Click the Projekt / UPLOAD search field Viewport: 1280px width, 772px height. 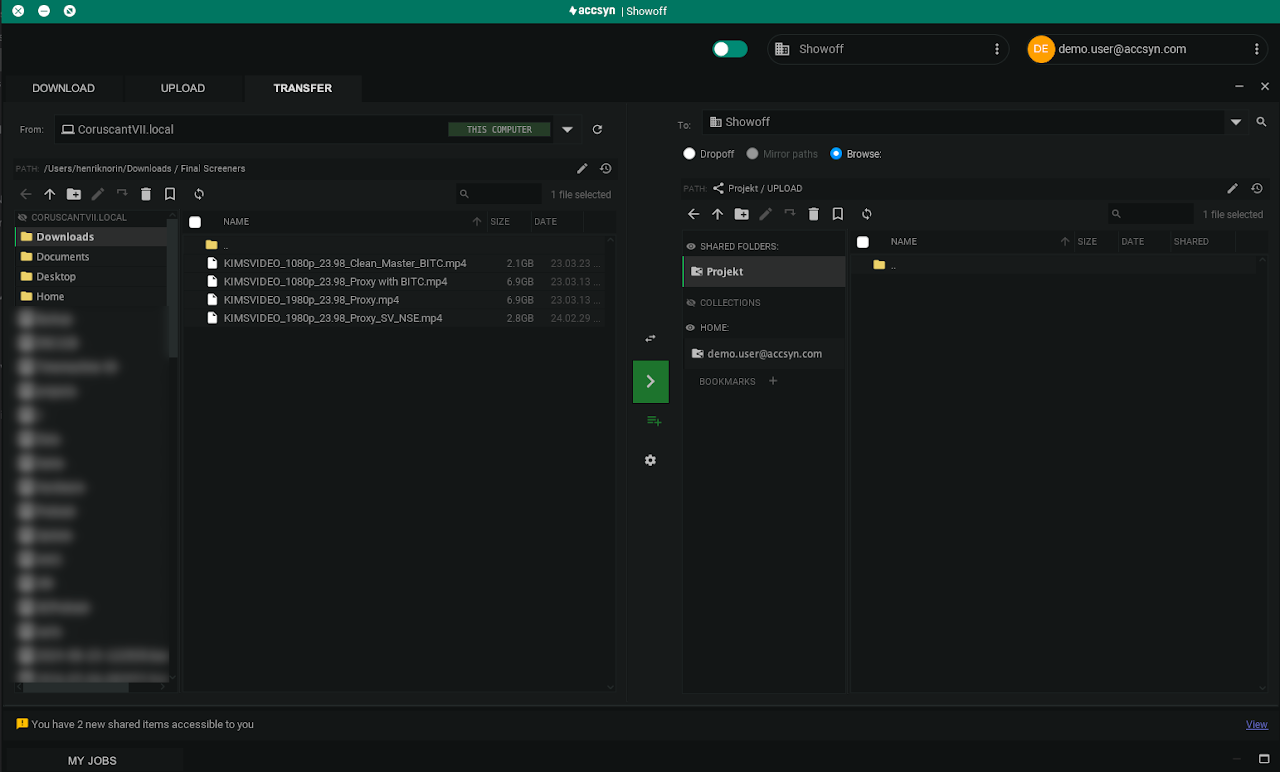pyautogui.click(x=1151, y=214)
